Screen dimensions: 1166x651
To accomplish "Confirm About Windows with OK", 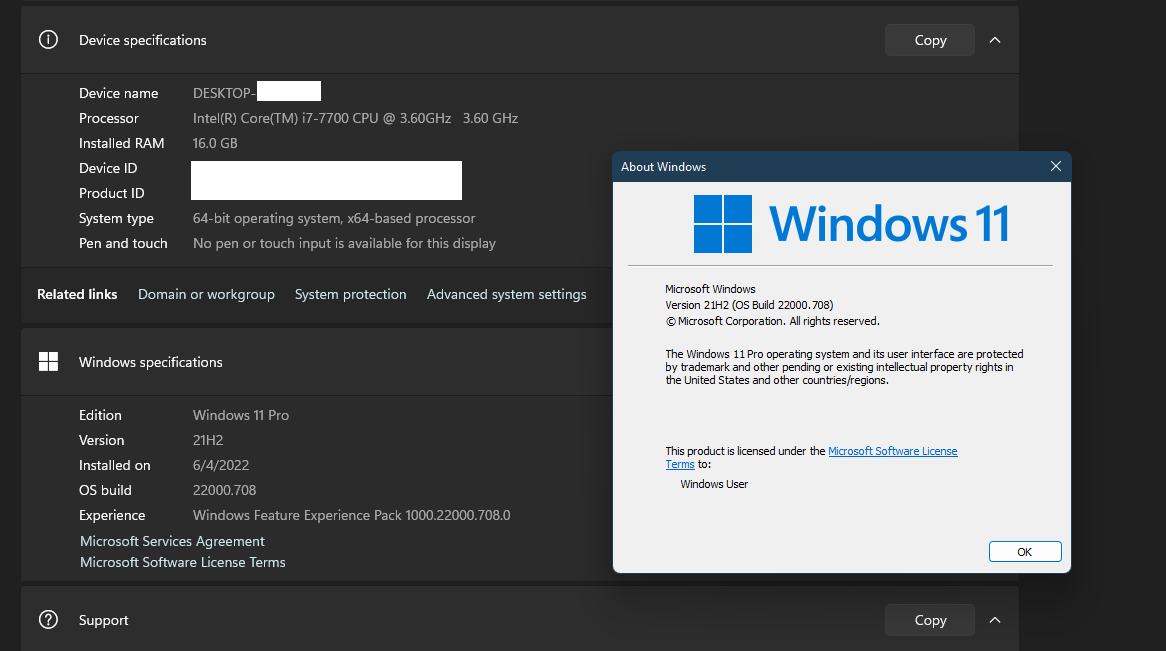I will coord(1025,551).
